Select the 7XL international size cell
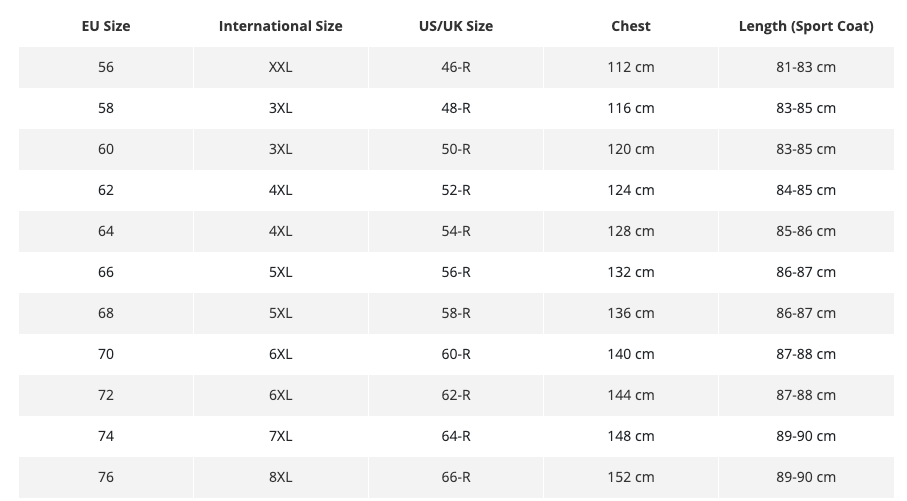Viewport: 907px width, 501px height. pyautogui.click(x=280, y=436)
